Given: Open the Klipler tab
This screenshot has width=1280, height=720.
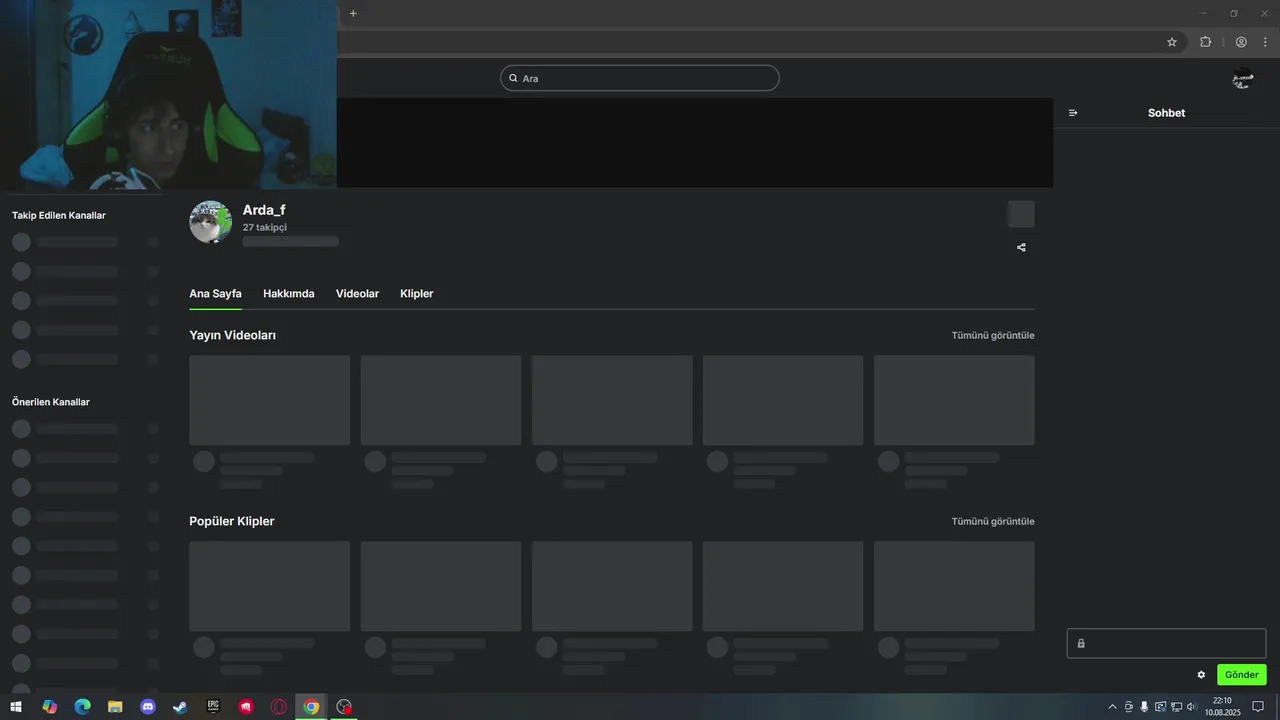Looking at the screenshot, I should coord(416,294).
